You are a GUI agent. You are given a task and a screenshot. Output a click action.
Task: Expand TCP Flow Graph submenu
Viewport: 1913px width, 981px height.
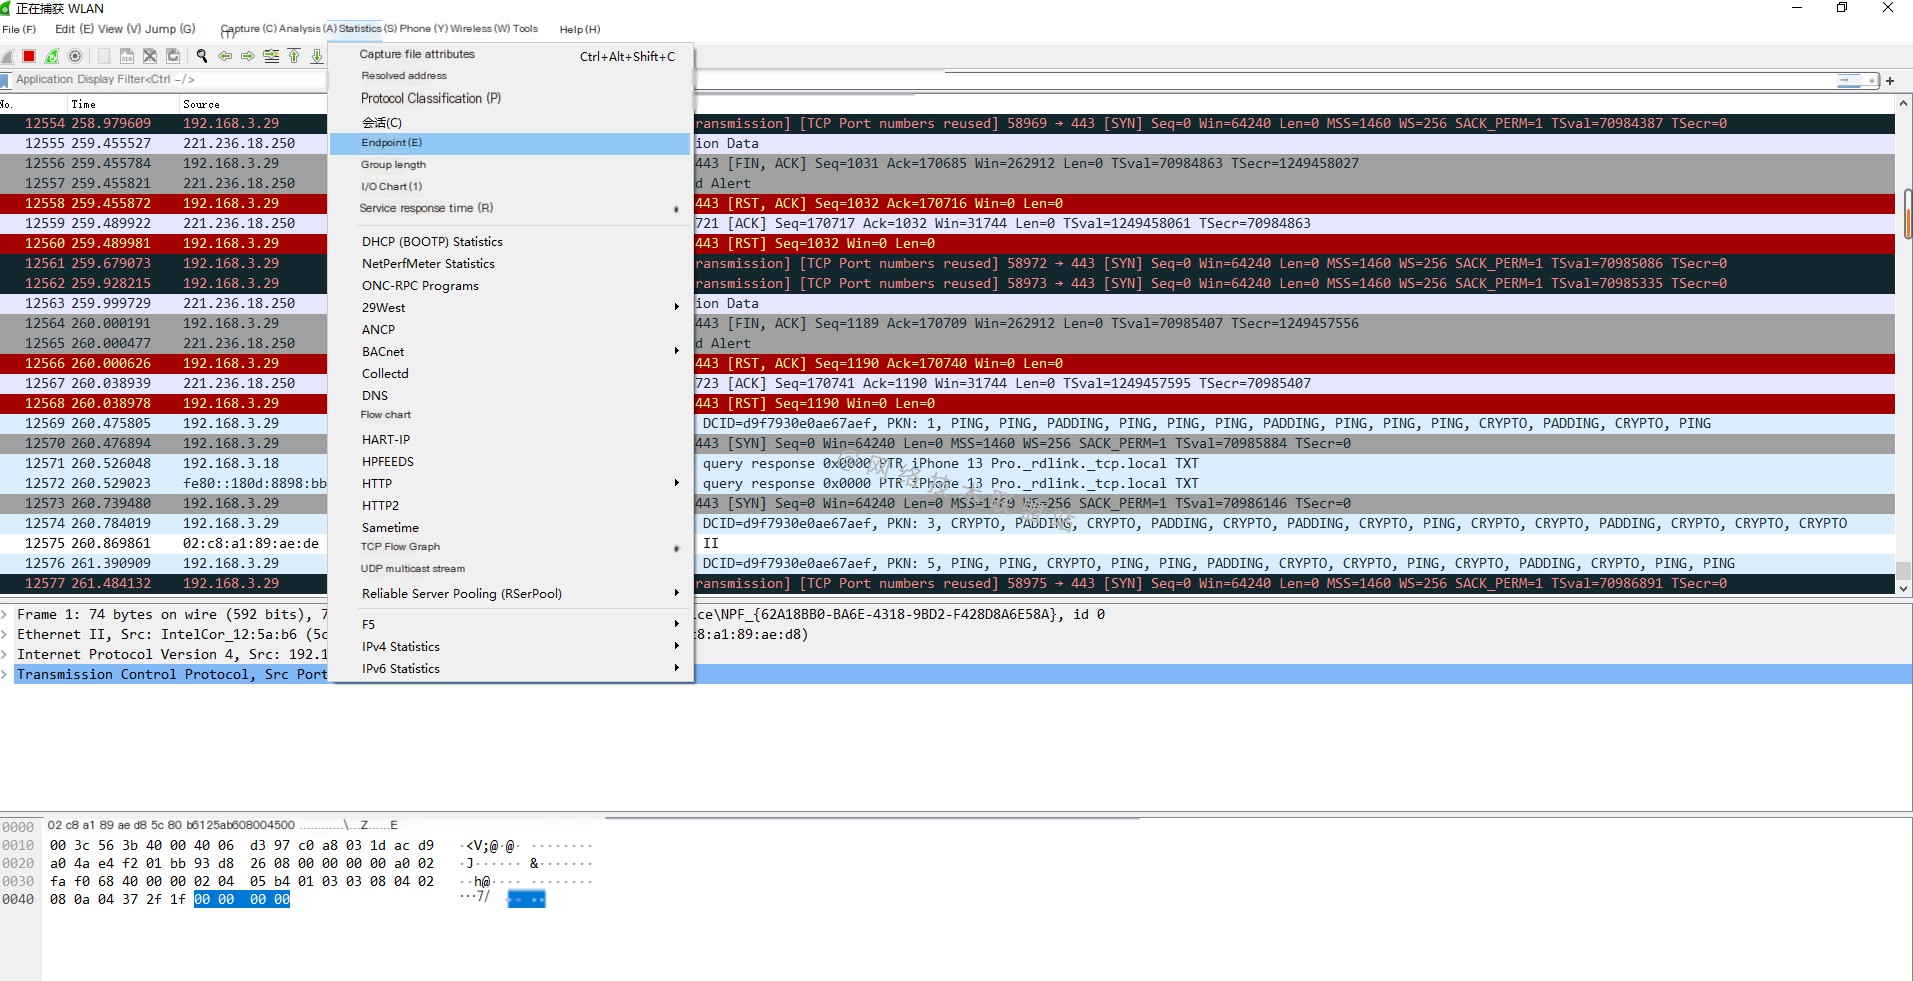(x=511, y=547)
